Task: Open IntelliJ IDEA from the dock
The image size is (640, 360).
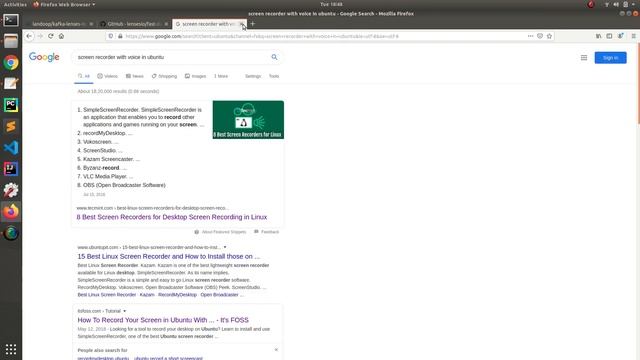Action: [x=11, y=169]
